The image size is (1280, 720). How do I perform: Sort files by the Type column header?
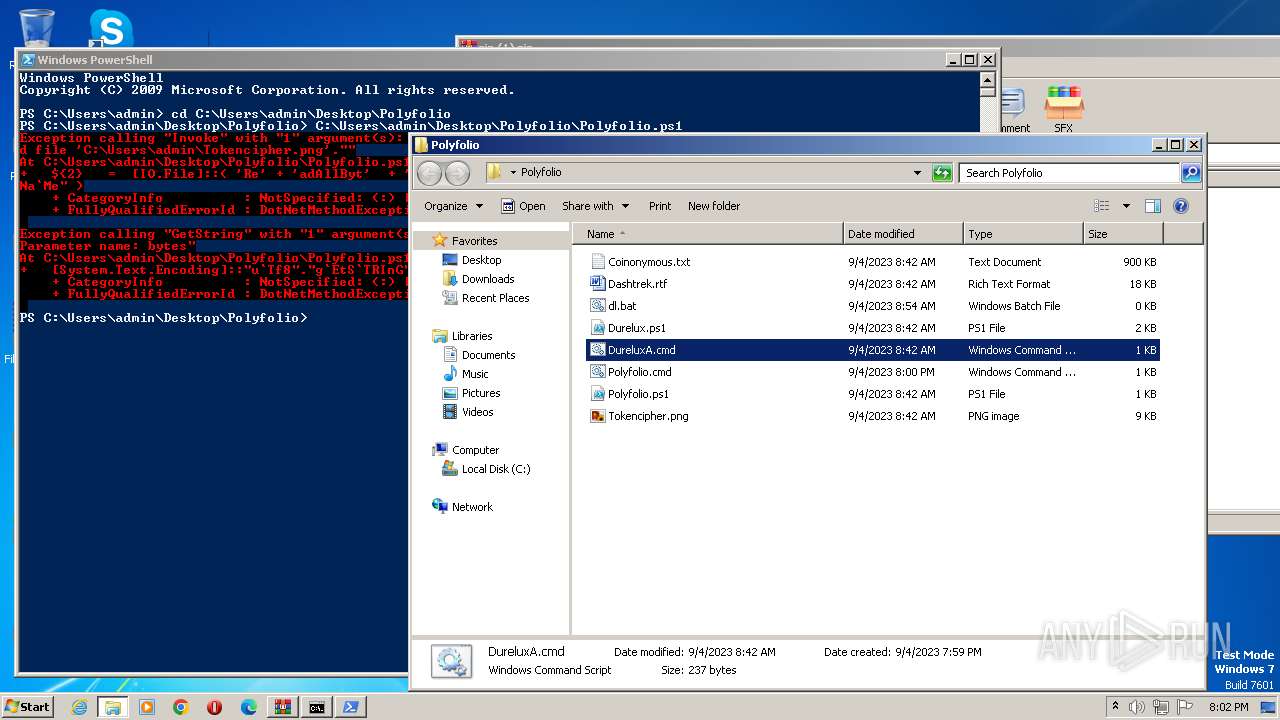pyautogui.click(x=1023, y=234)
